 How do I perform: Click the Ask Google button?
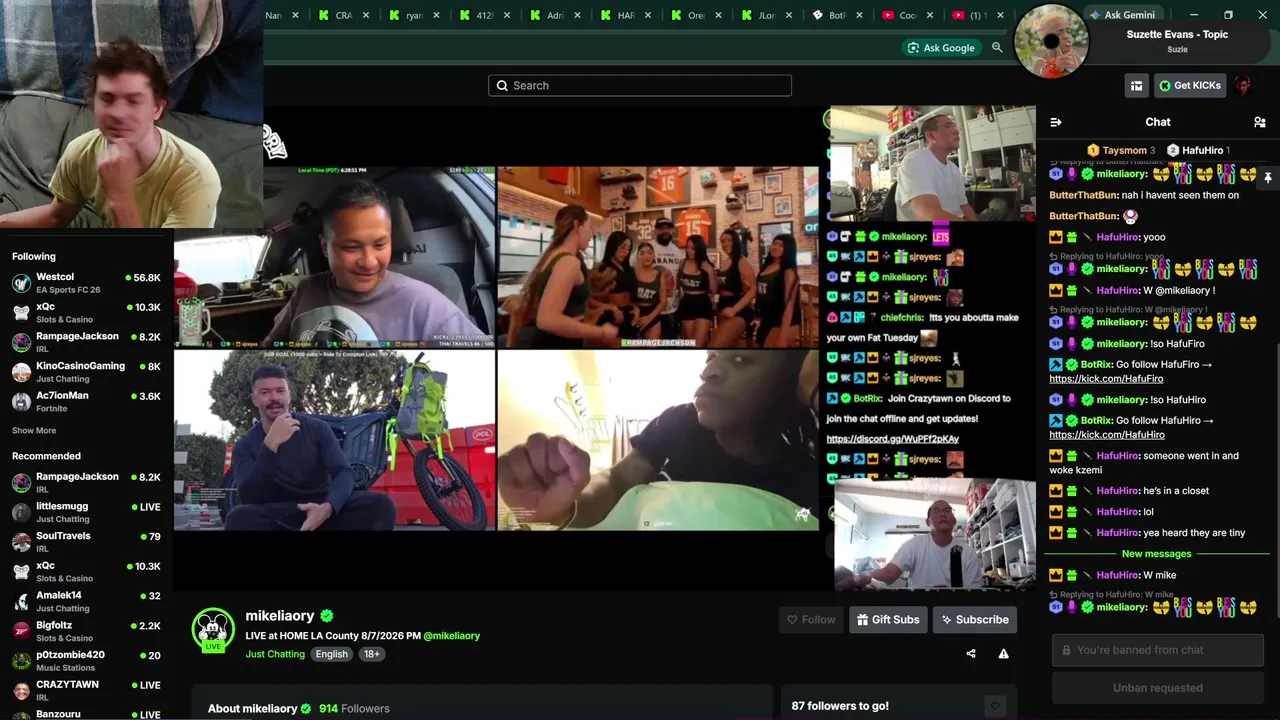coord(940,48)
